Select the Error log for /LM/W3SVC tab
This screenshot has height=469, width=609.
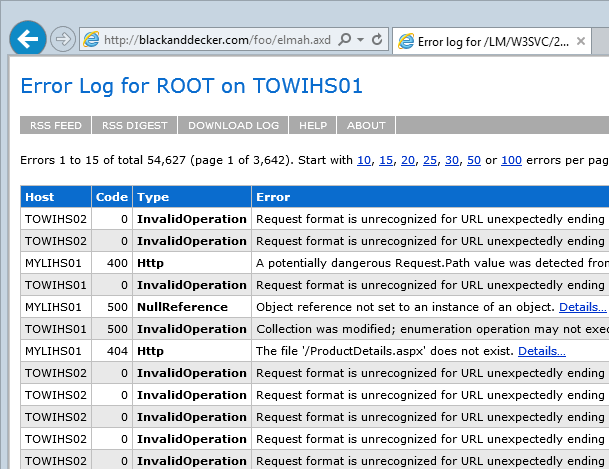pos(492,41)
